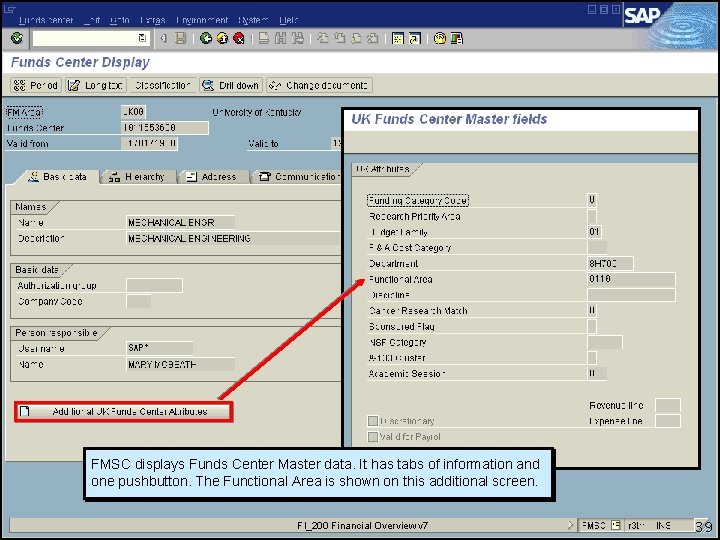Screen dimensions: 720x540
Task: Switch to the Communication tab
Action: coord(298,177)
